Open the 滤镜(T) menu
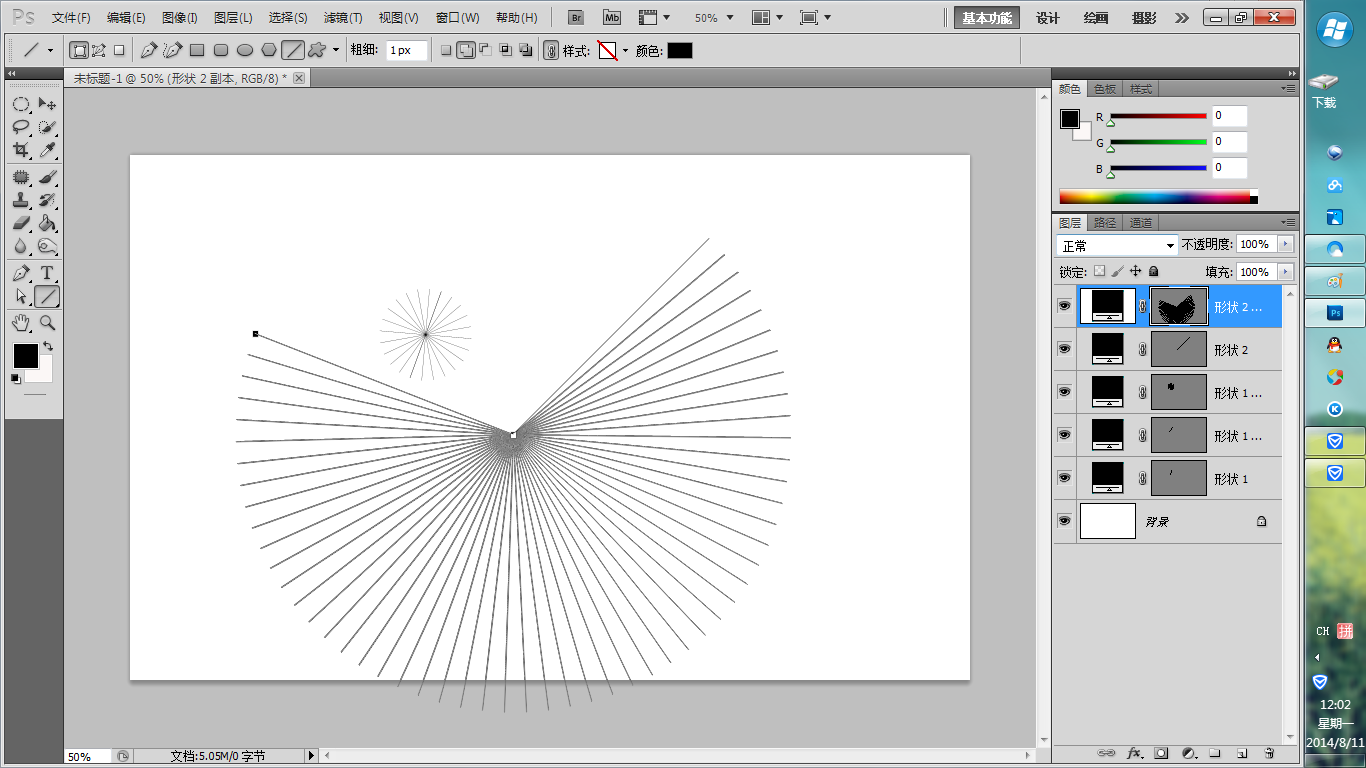The width and height of the screenshot is (1366, 768). tap(343, 18)
